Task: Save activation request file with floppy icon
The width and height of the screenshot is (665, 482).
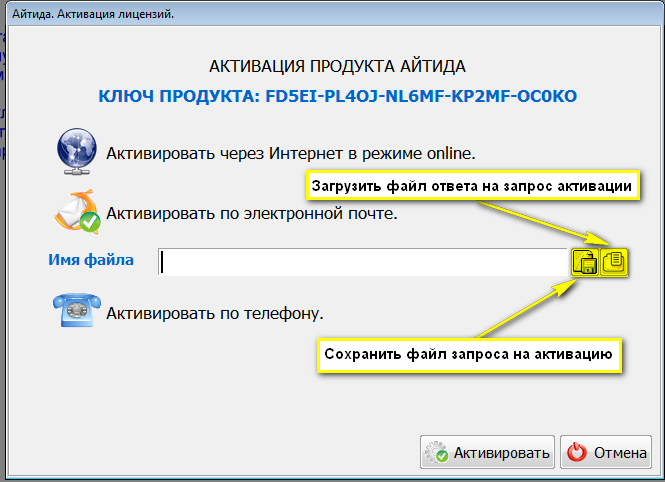Action: click(585, 262)
